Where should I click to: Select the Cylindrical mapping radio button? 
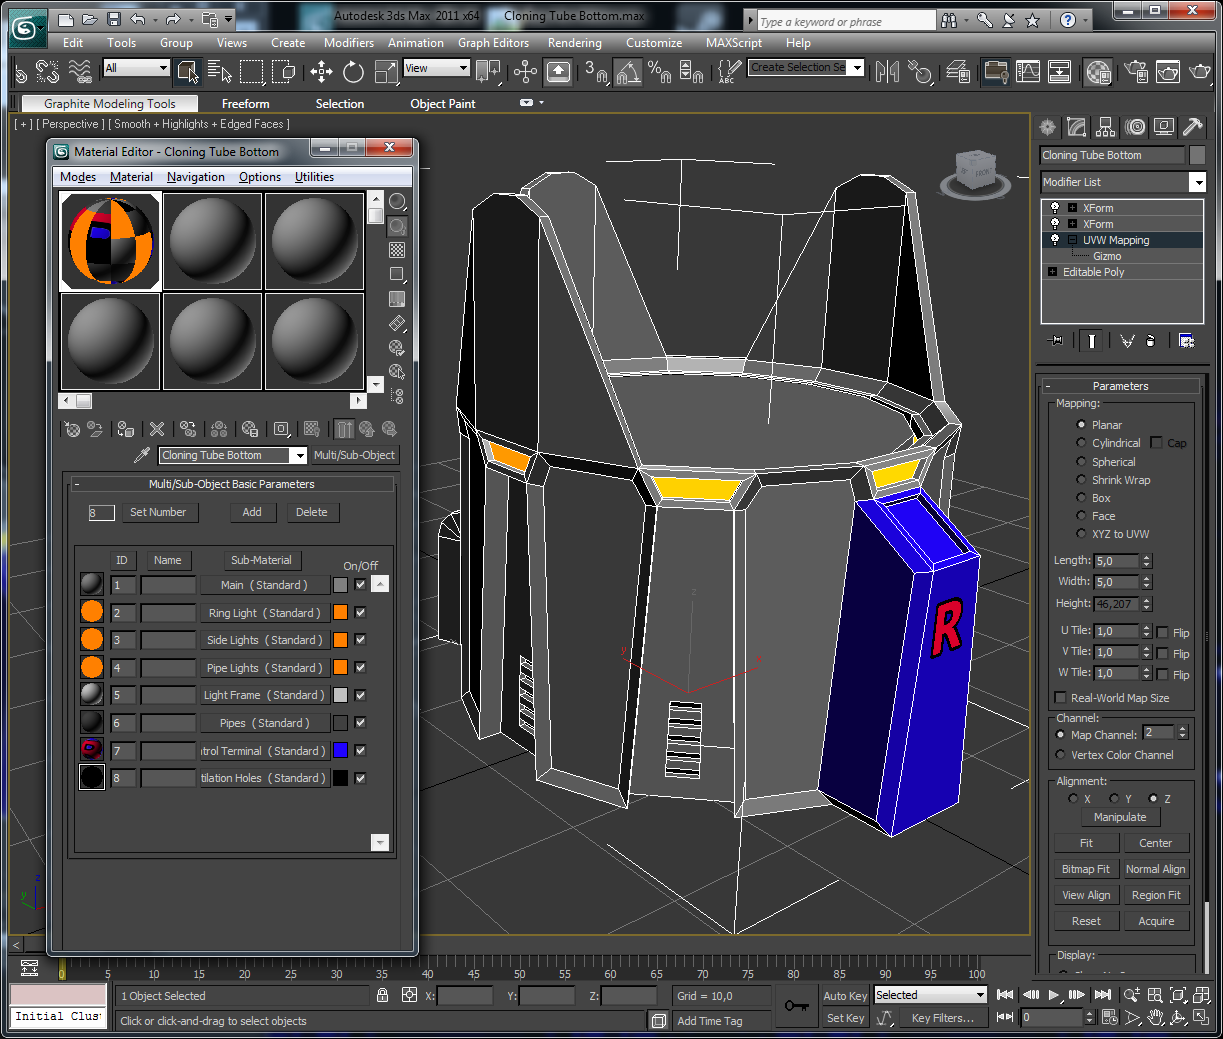click(x=1081, y=443)
